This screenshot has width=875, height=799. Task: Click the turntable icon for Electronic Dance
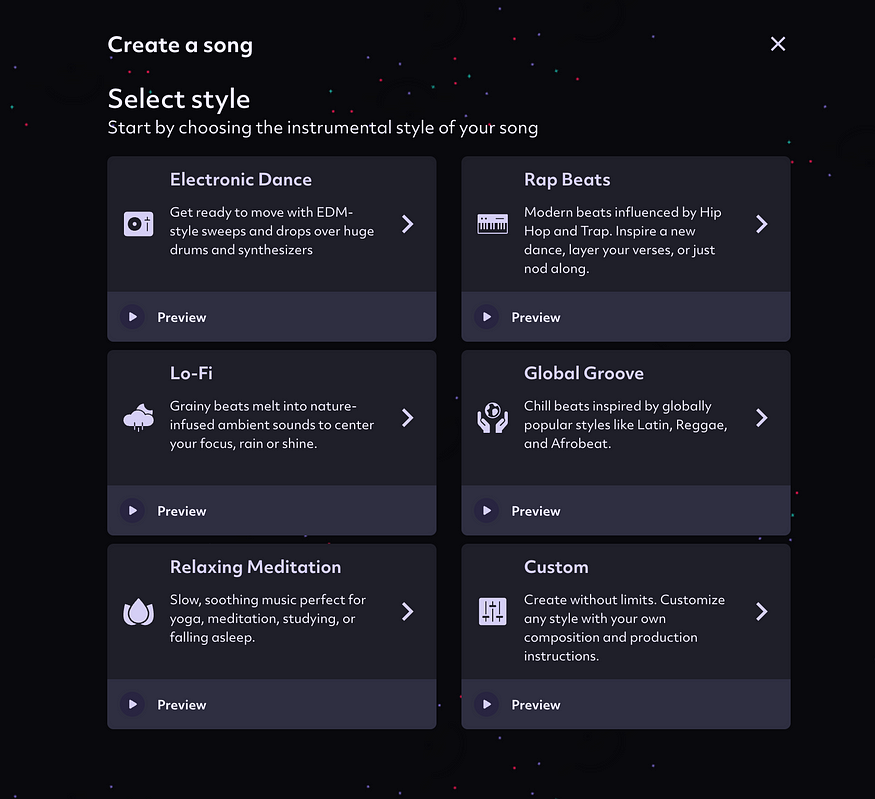[x=138, y=224]
